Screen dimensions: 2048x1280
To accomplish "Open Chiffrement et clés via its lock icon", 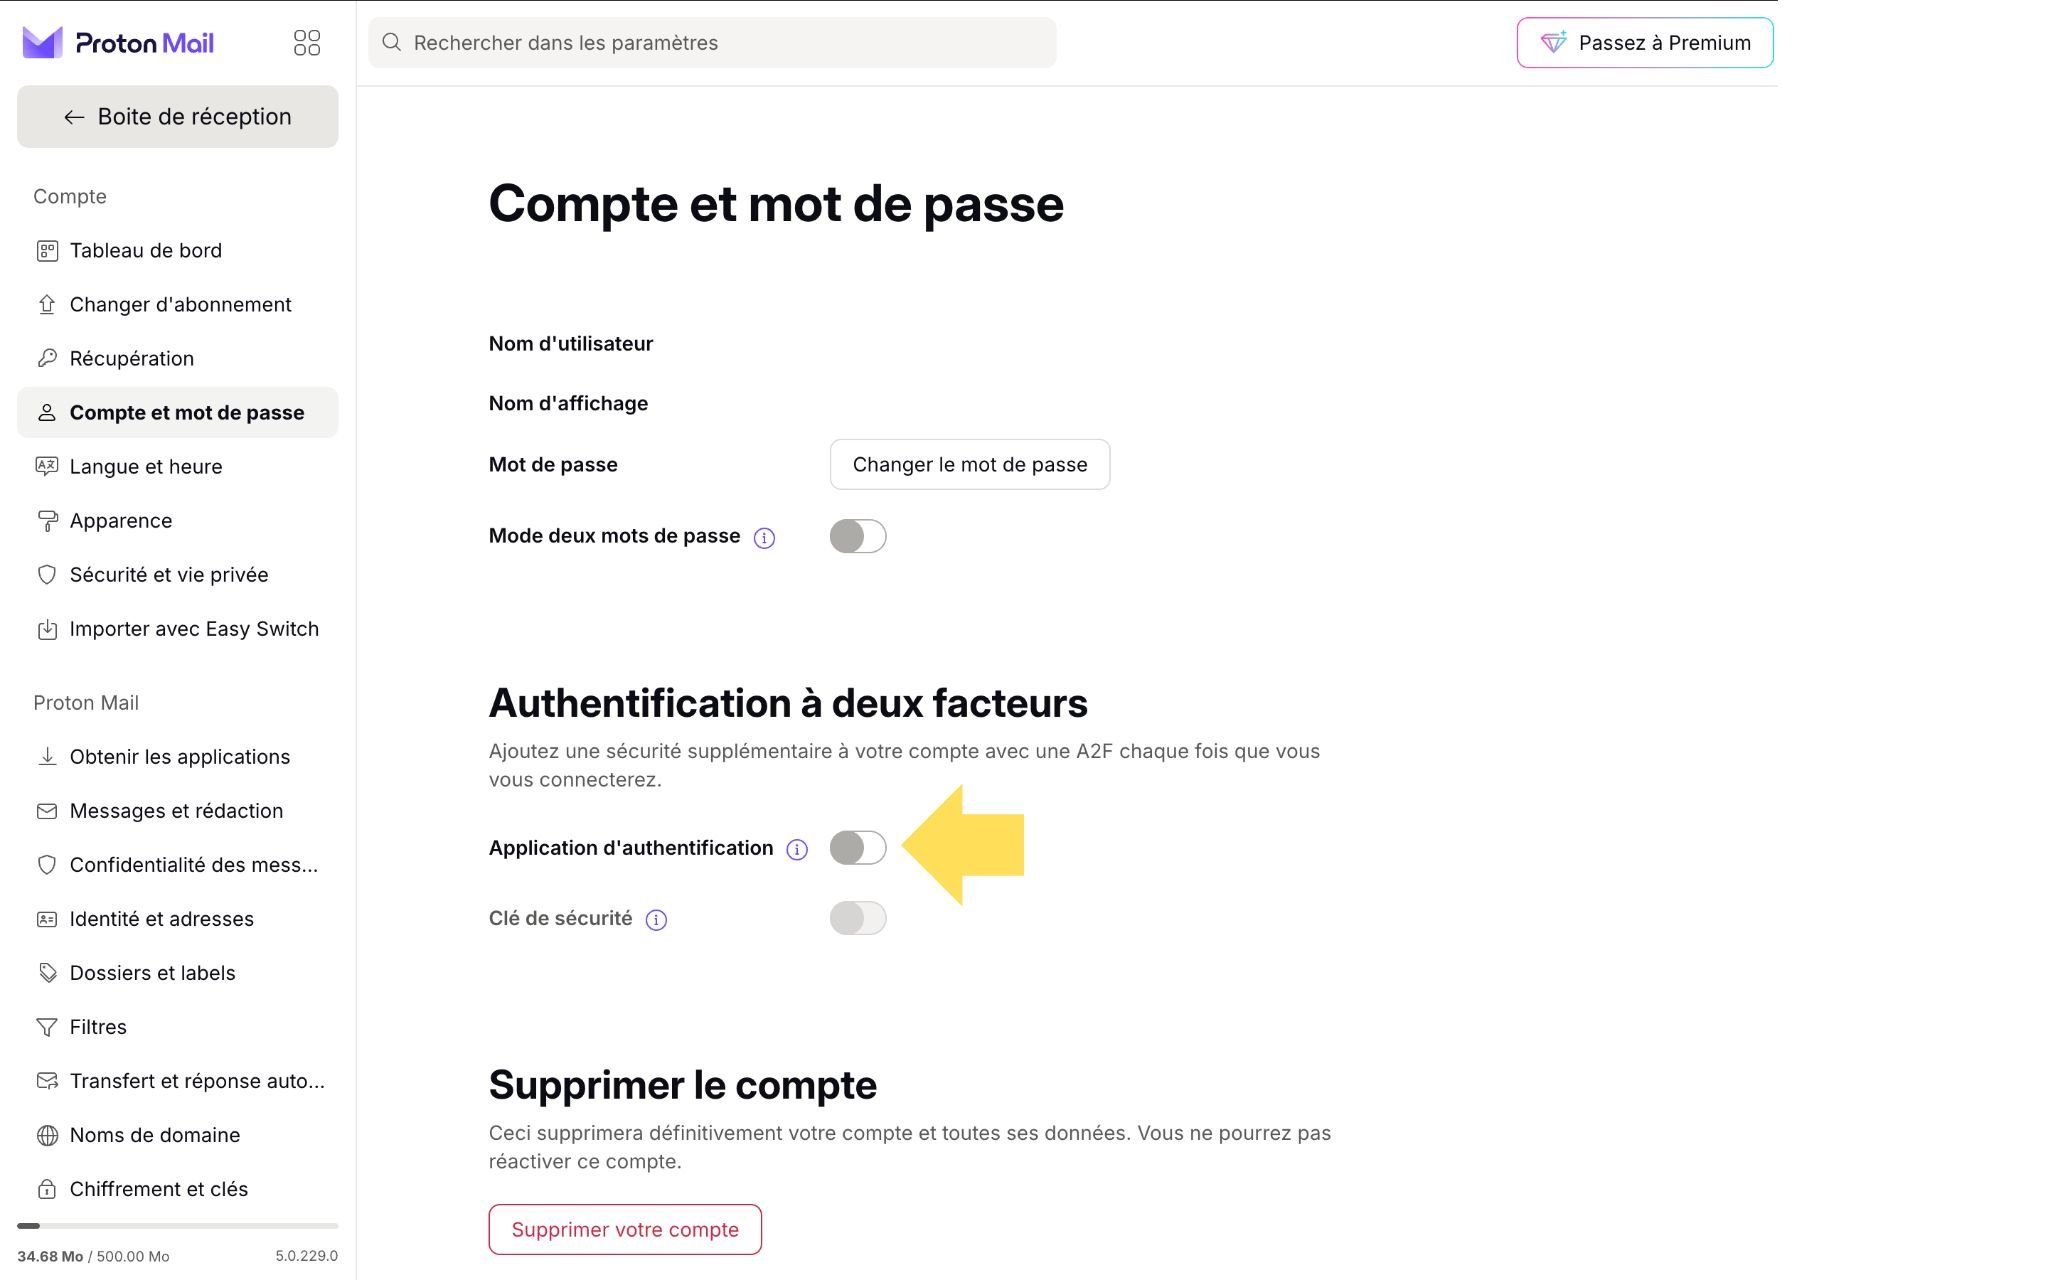I will 47,1189.
